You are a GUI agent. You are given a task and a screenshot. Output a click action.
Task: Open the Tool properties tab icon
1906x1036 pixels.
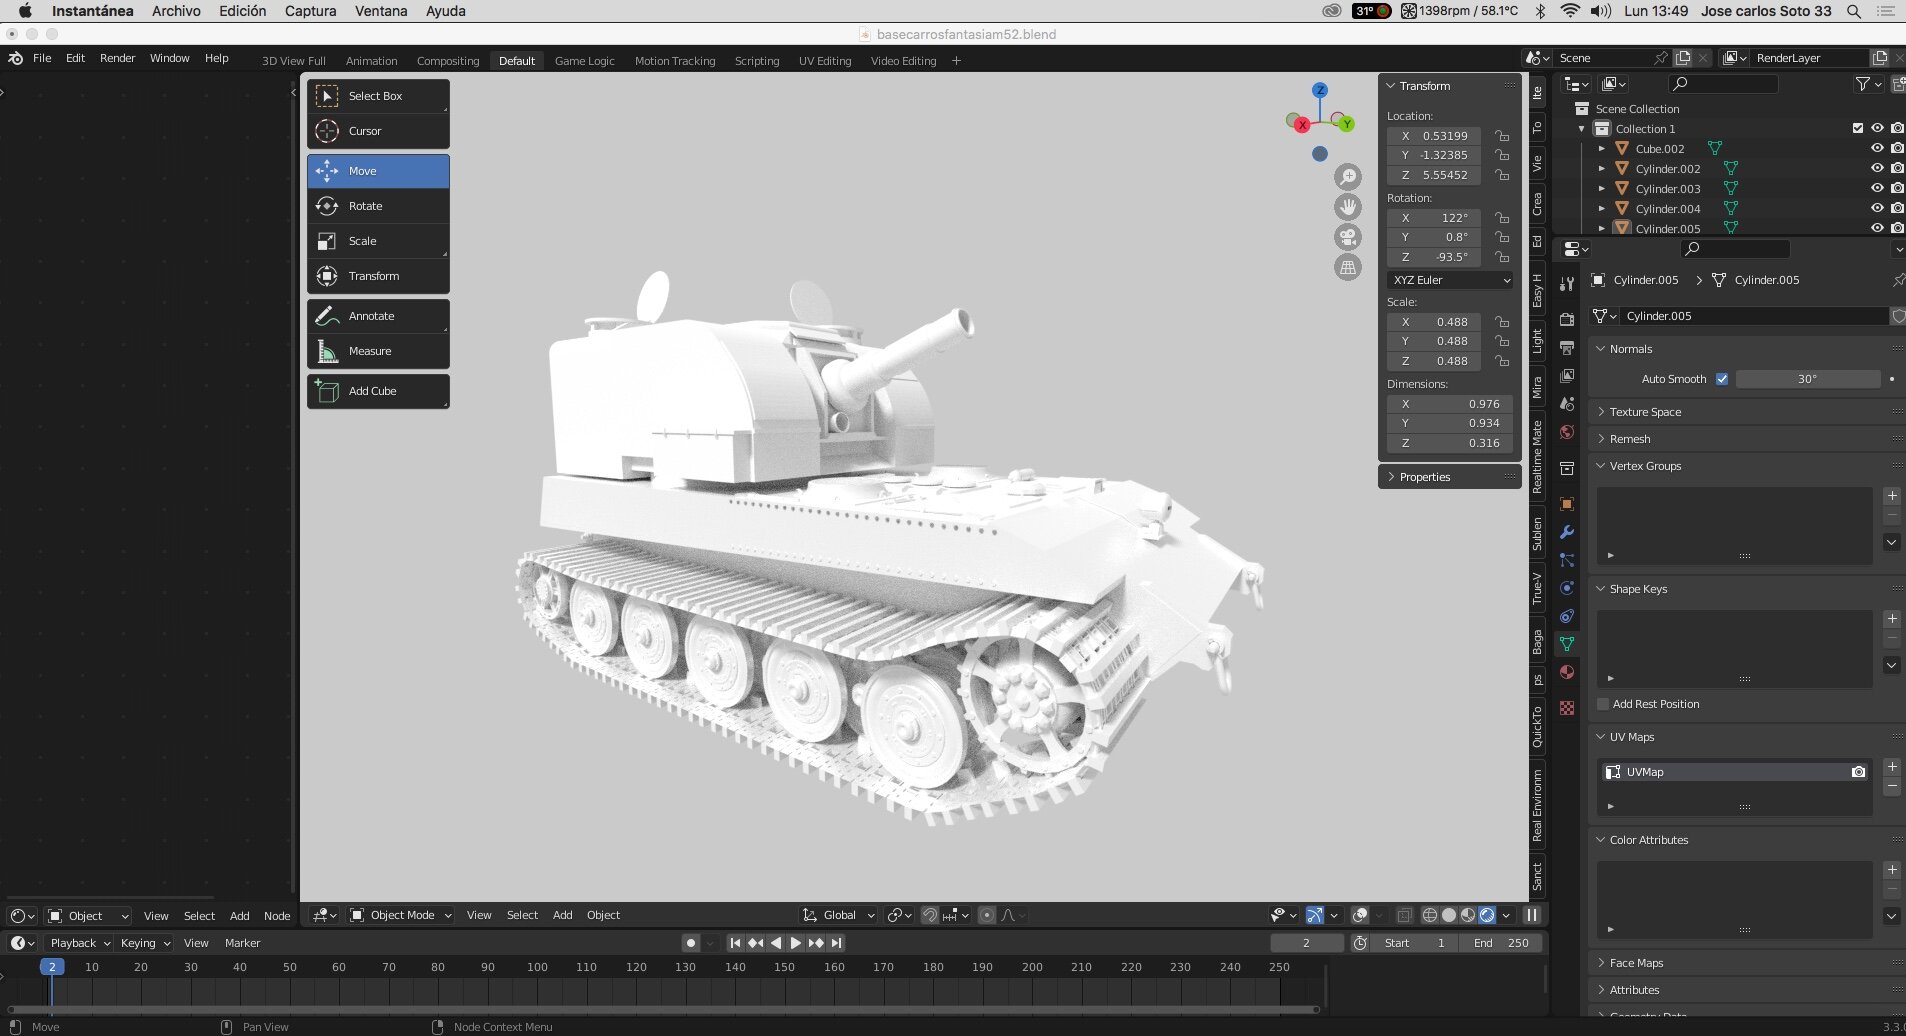click(1567, 284)
